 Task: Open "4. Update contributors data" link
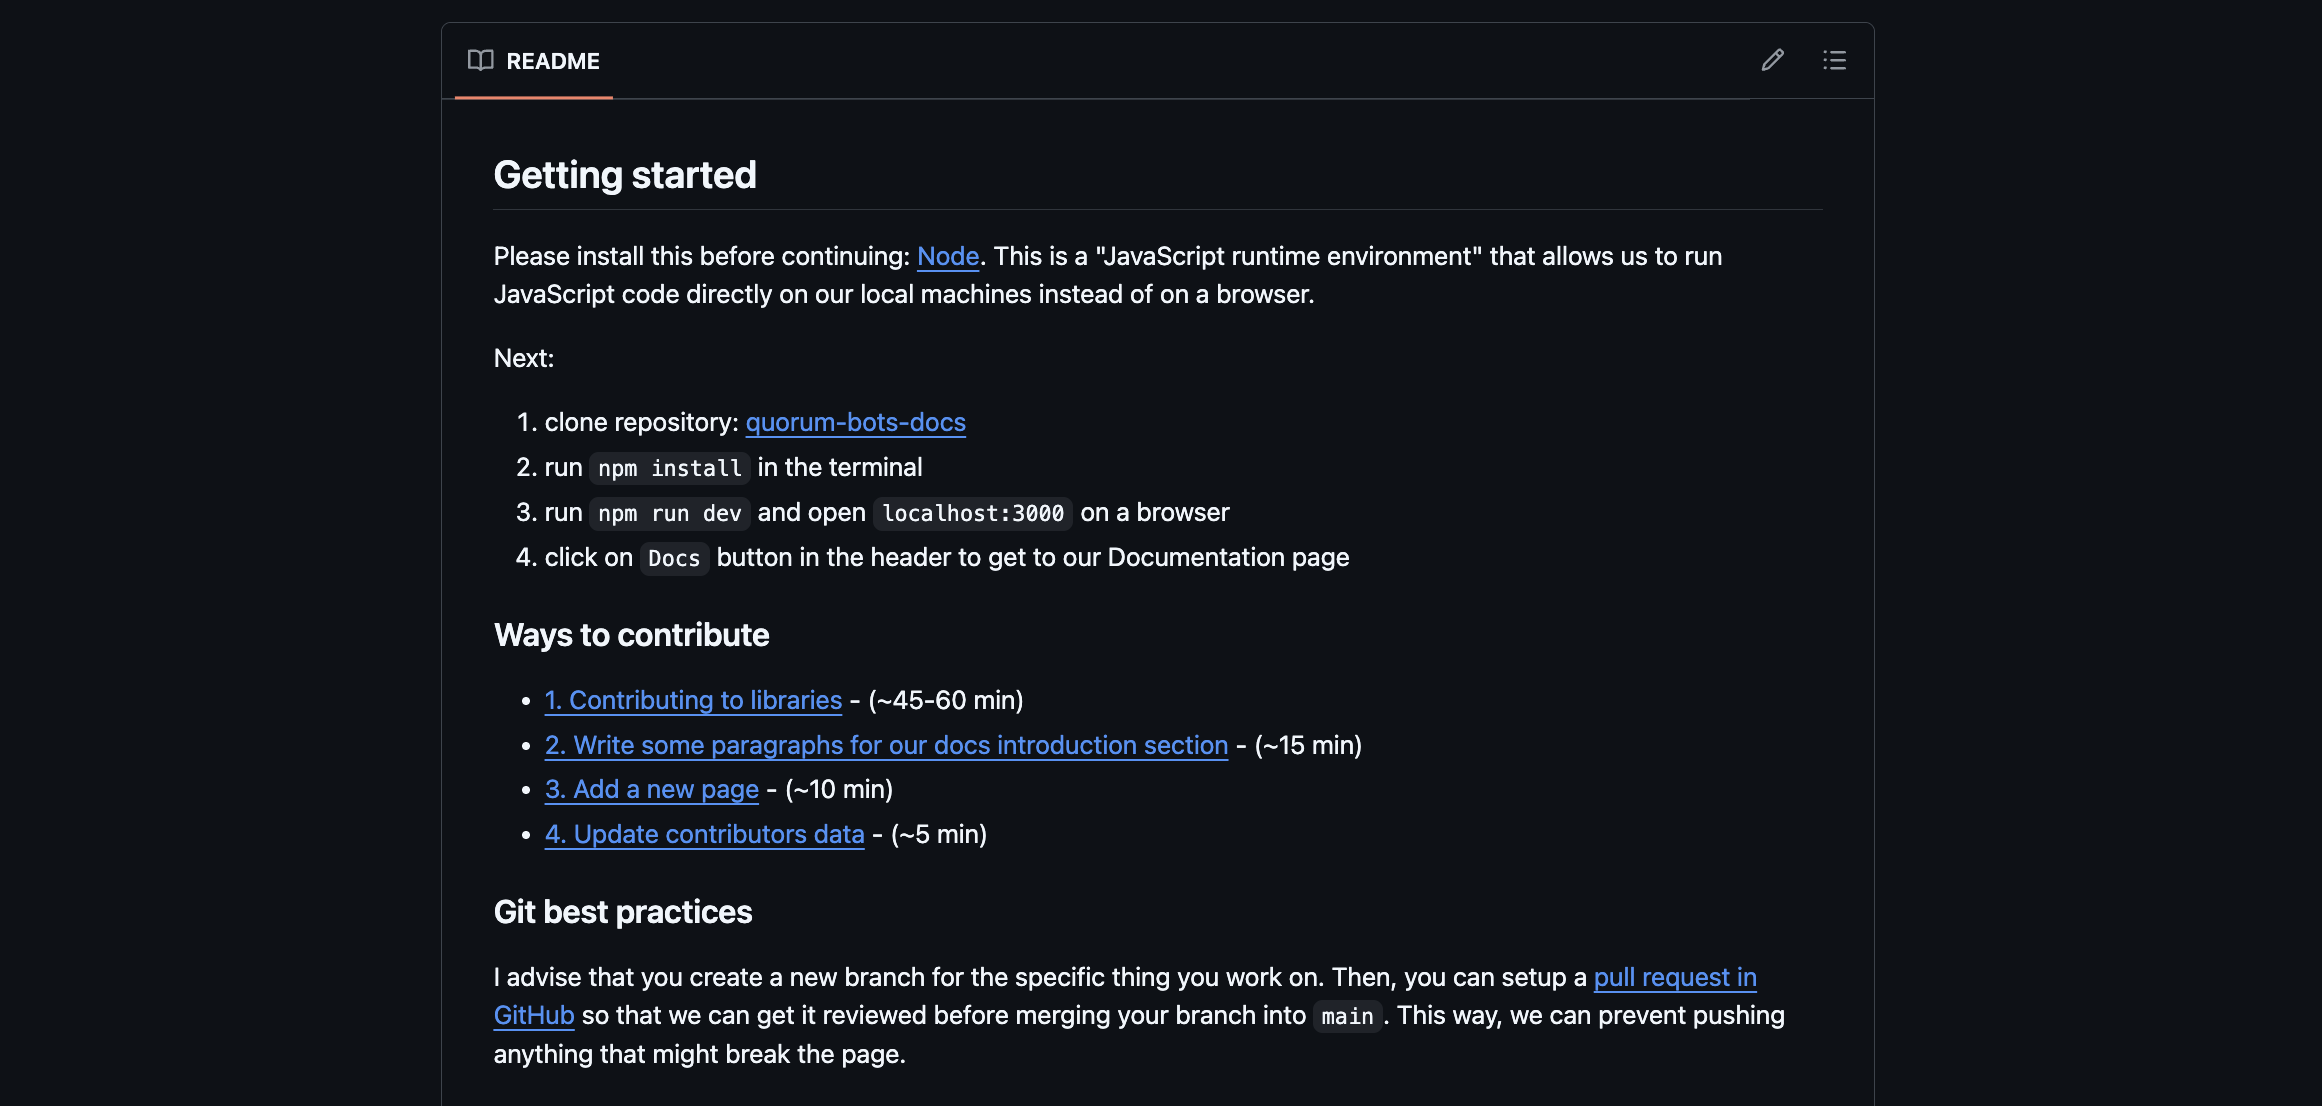coord(704,834)
